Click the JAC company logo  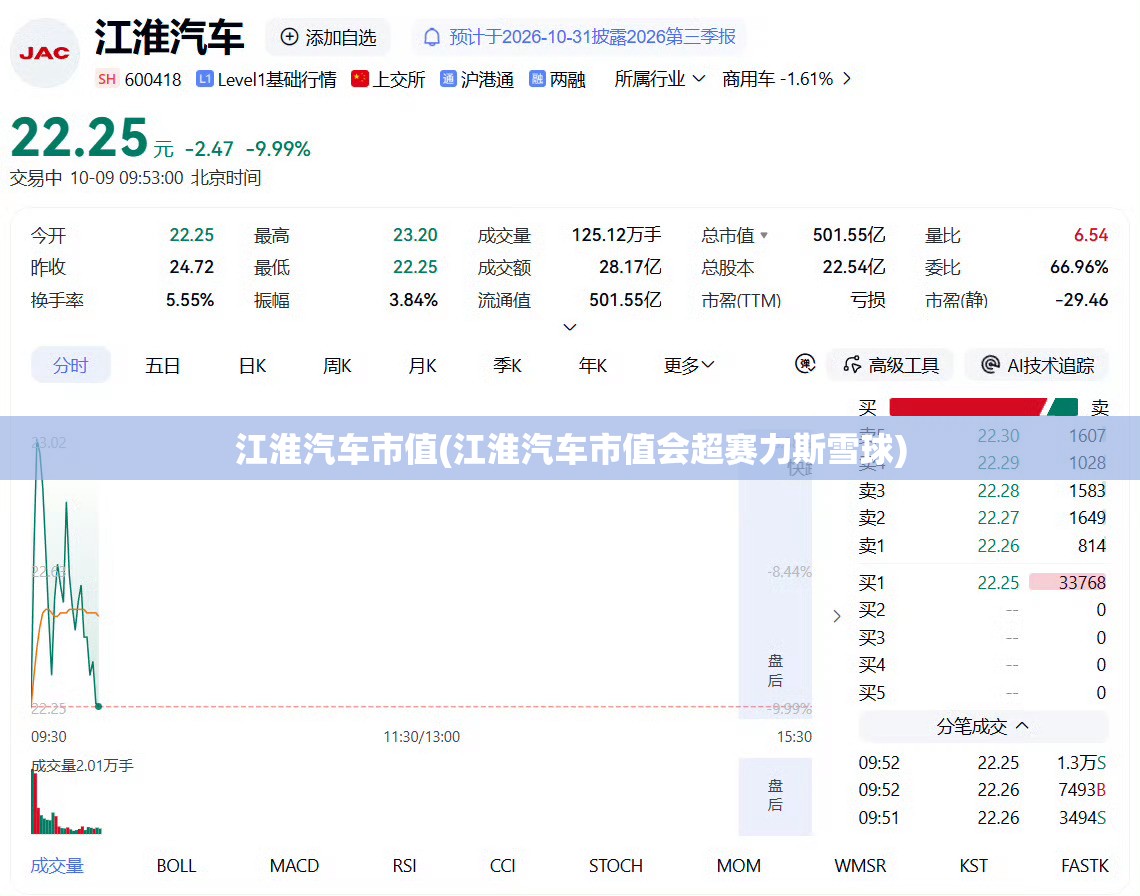44,53
